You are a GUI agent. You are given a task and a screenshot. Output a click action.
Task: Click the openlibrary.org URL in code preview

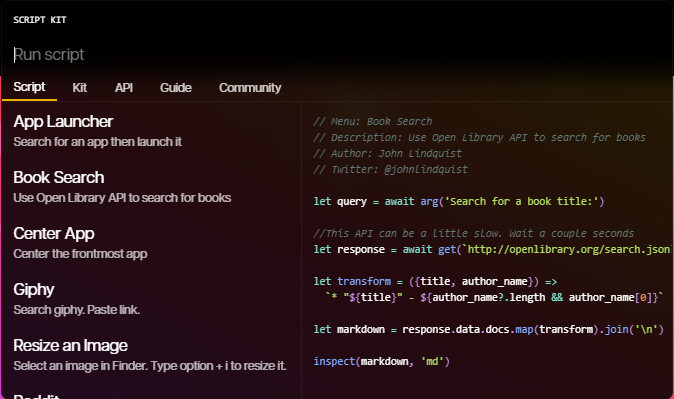[x=568, y=249]
